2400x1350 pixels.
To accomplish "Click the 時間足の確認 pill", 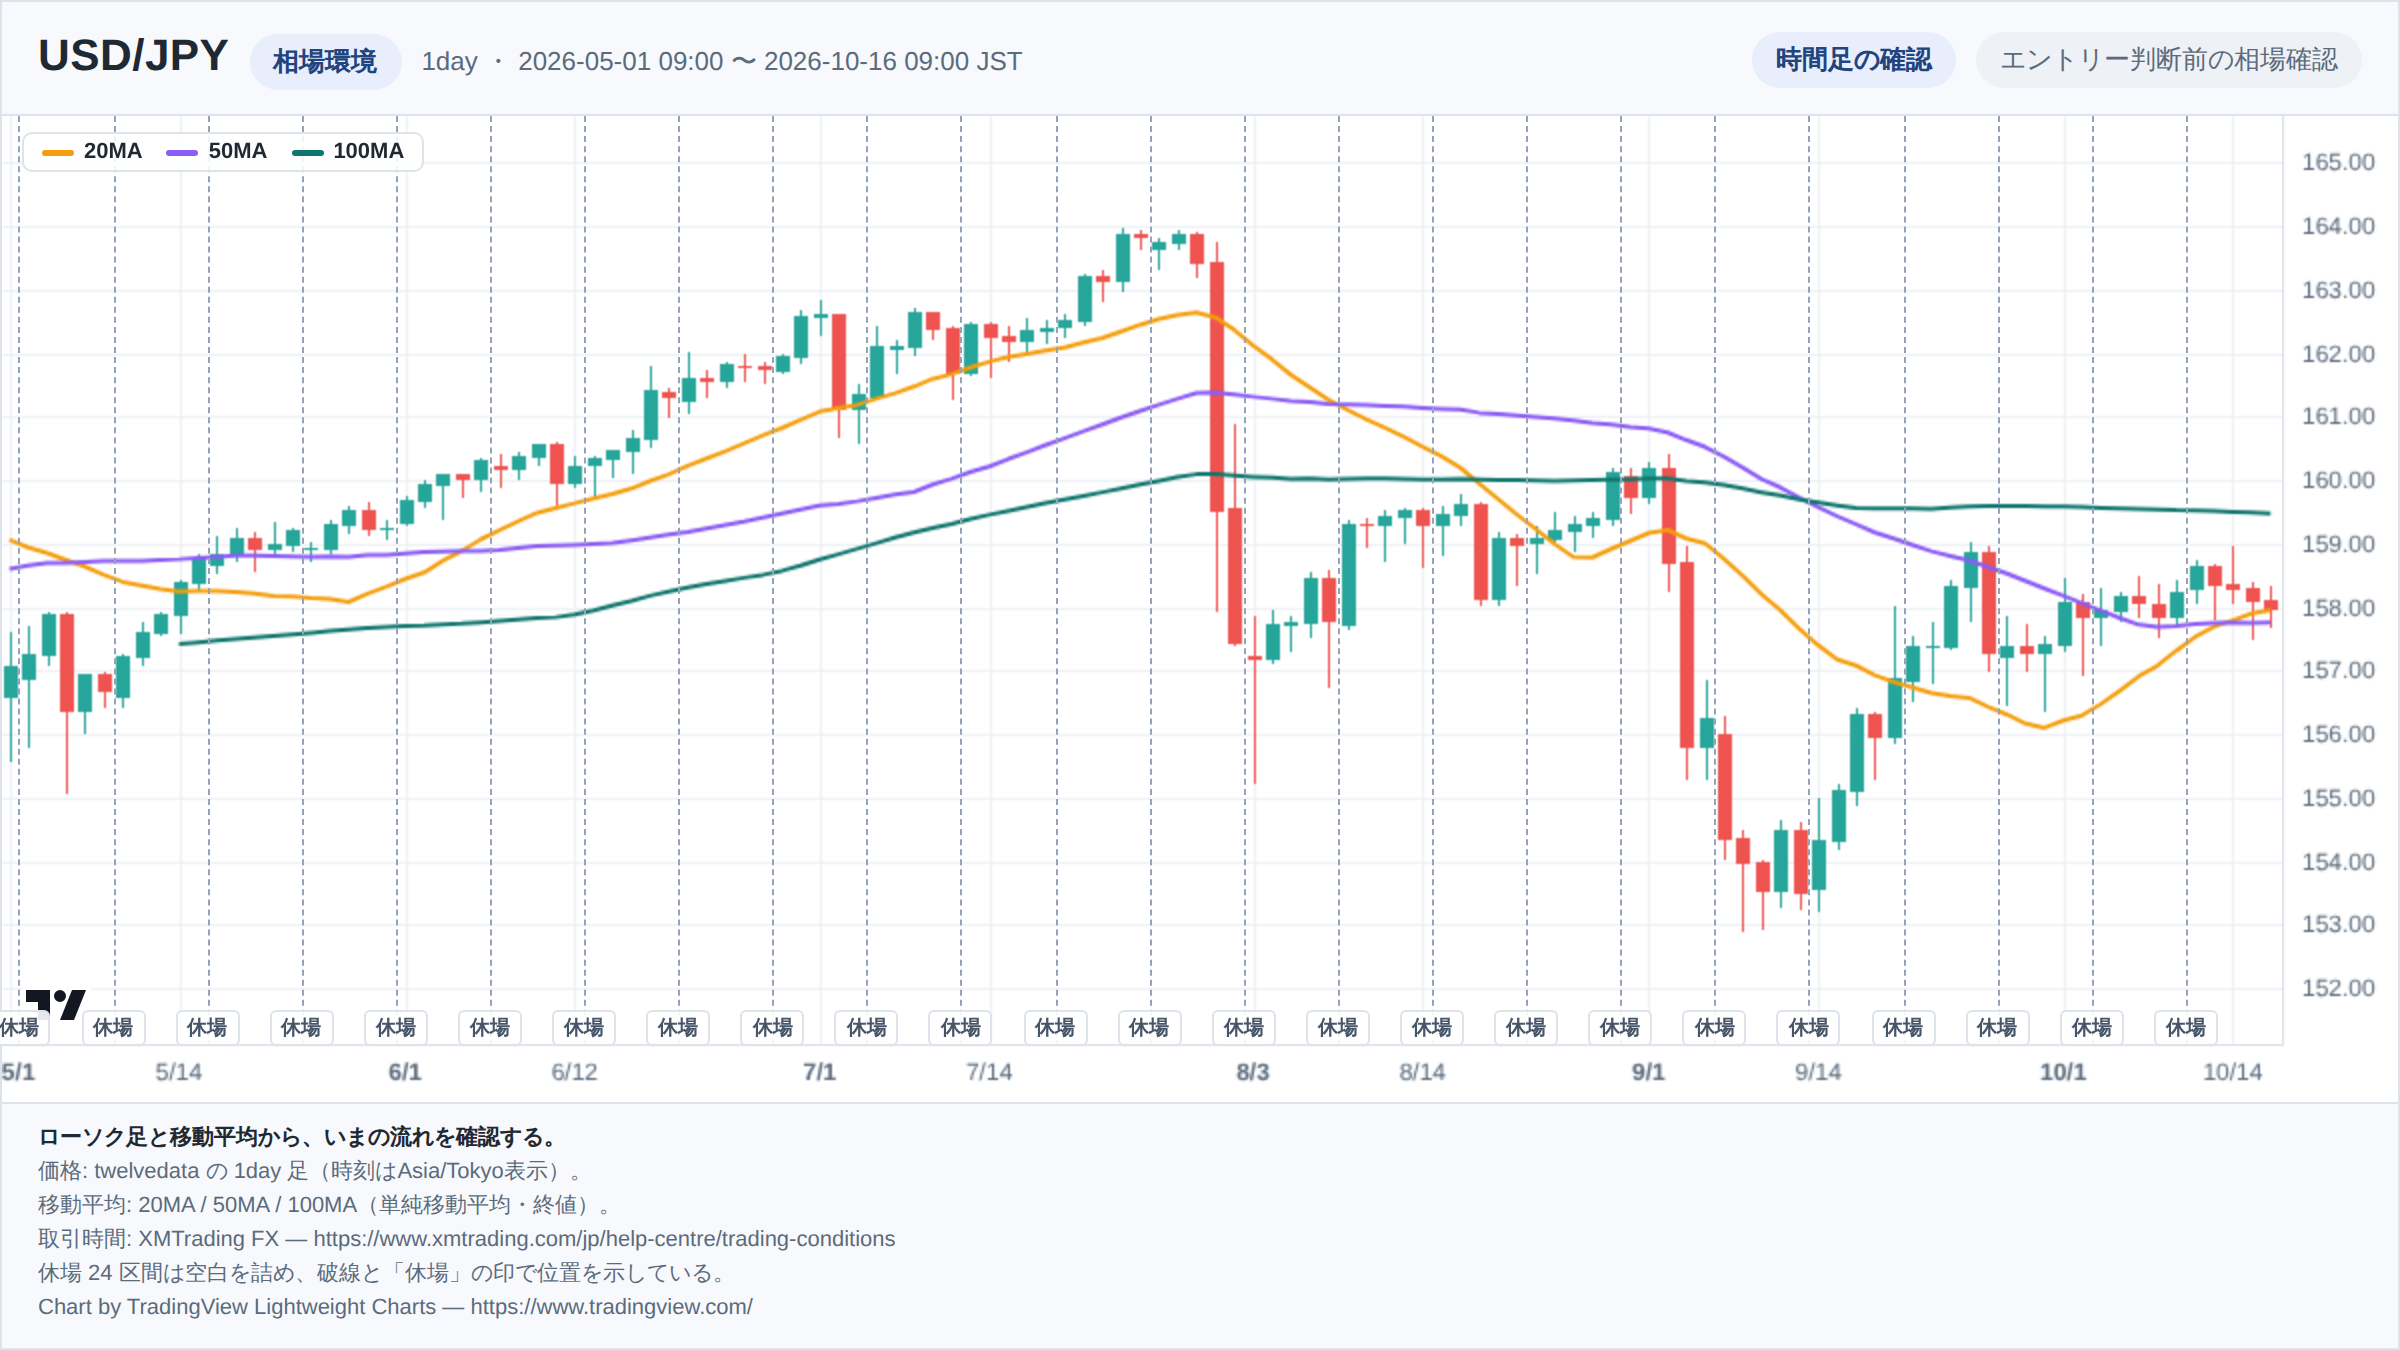I will [x=1853, y=60].
